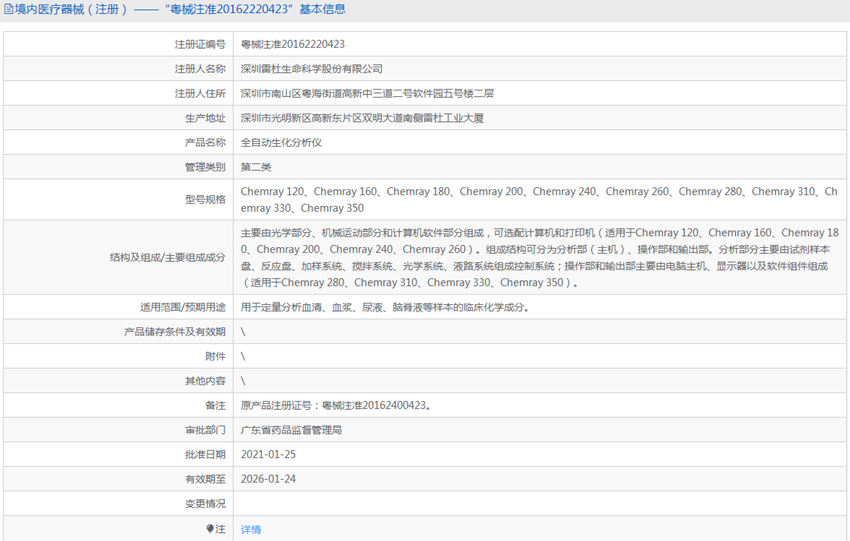The image size is (850, 541).
Task: Click product name 全自动生化分析仪
Action: pos(281,143)
